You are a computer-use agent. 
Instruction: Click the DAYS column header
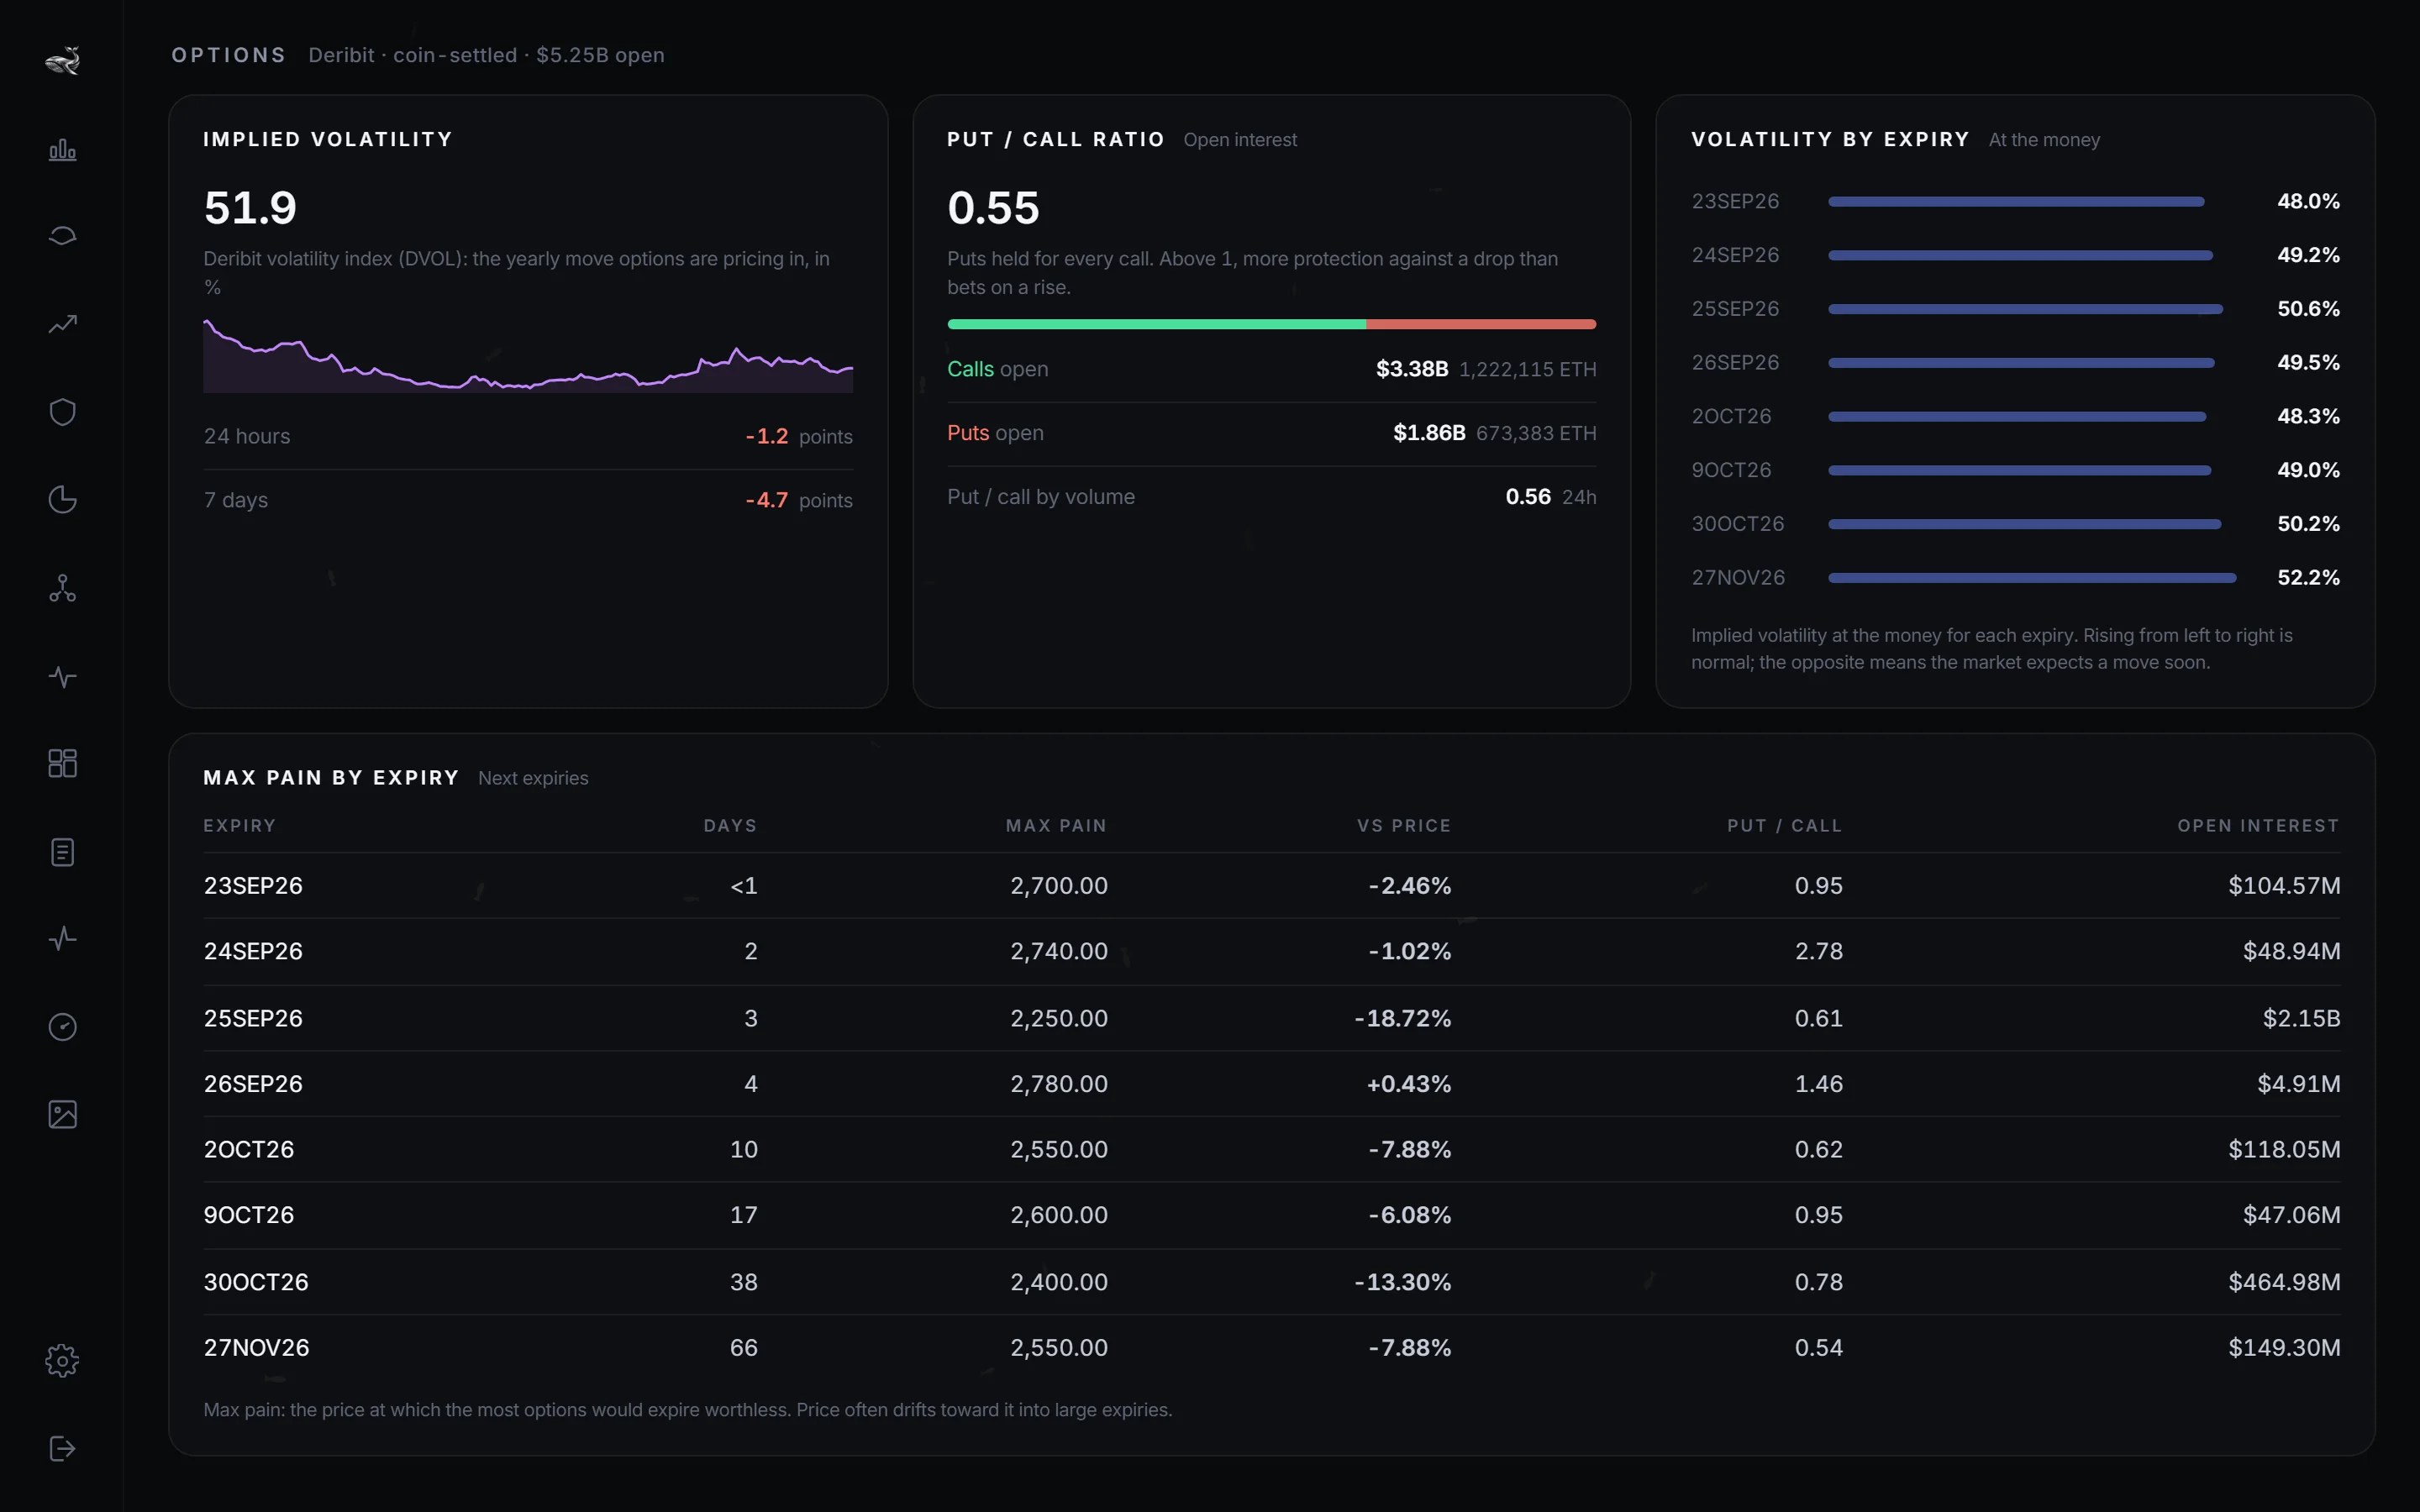[x=730, y=826]
